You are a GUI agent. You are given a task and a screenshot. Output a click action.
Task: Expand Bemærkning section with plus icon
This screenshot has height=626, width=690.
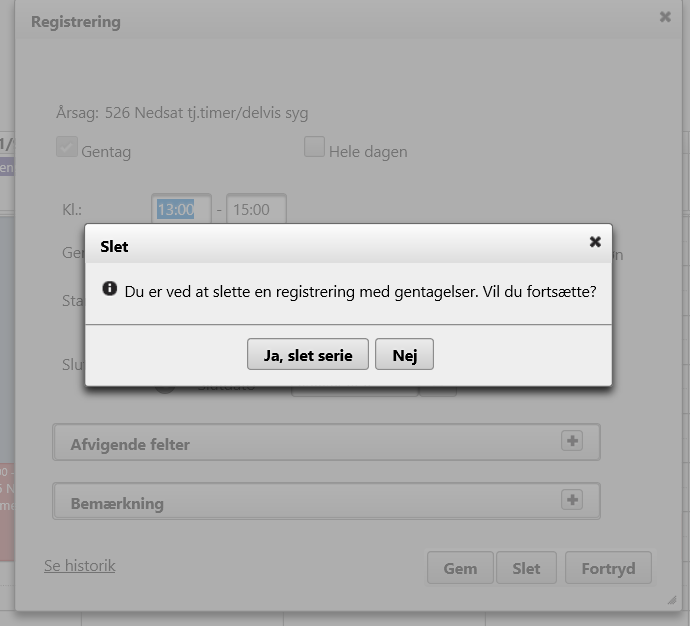click(572, 500)
